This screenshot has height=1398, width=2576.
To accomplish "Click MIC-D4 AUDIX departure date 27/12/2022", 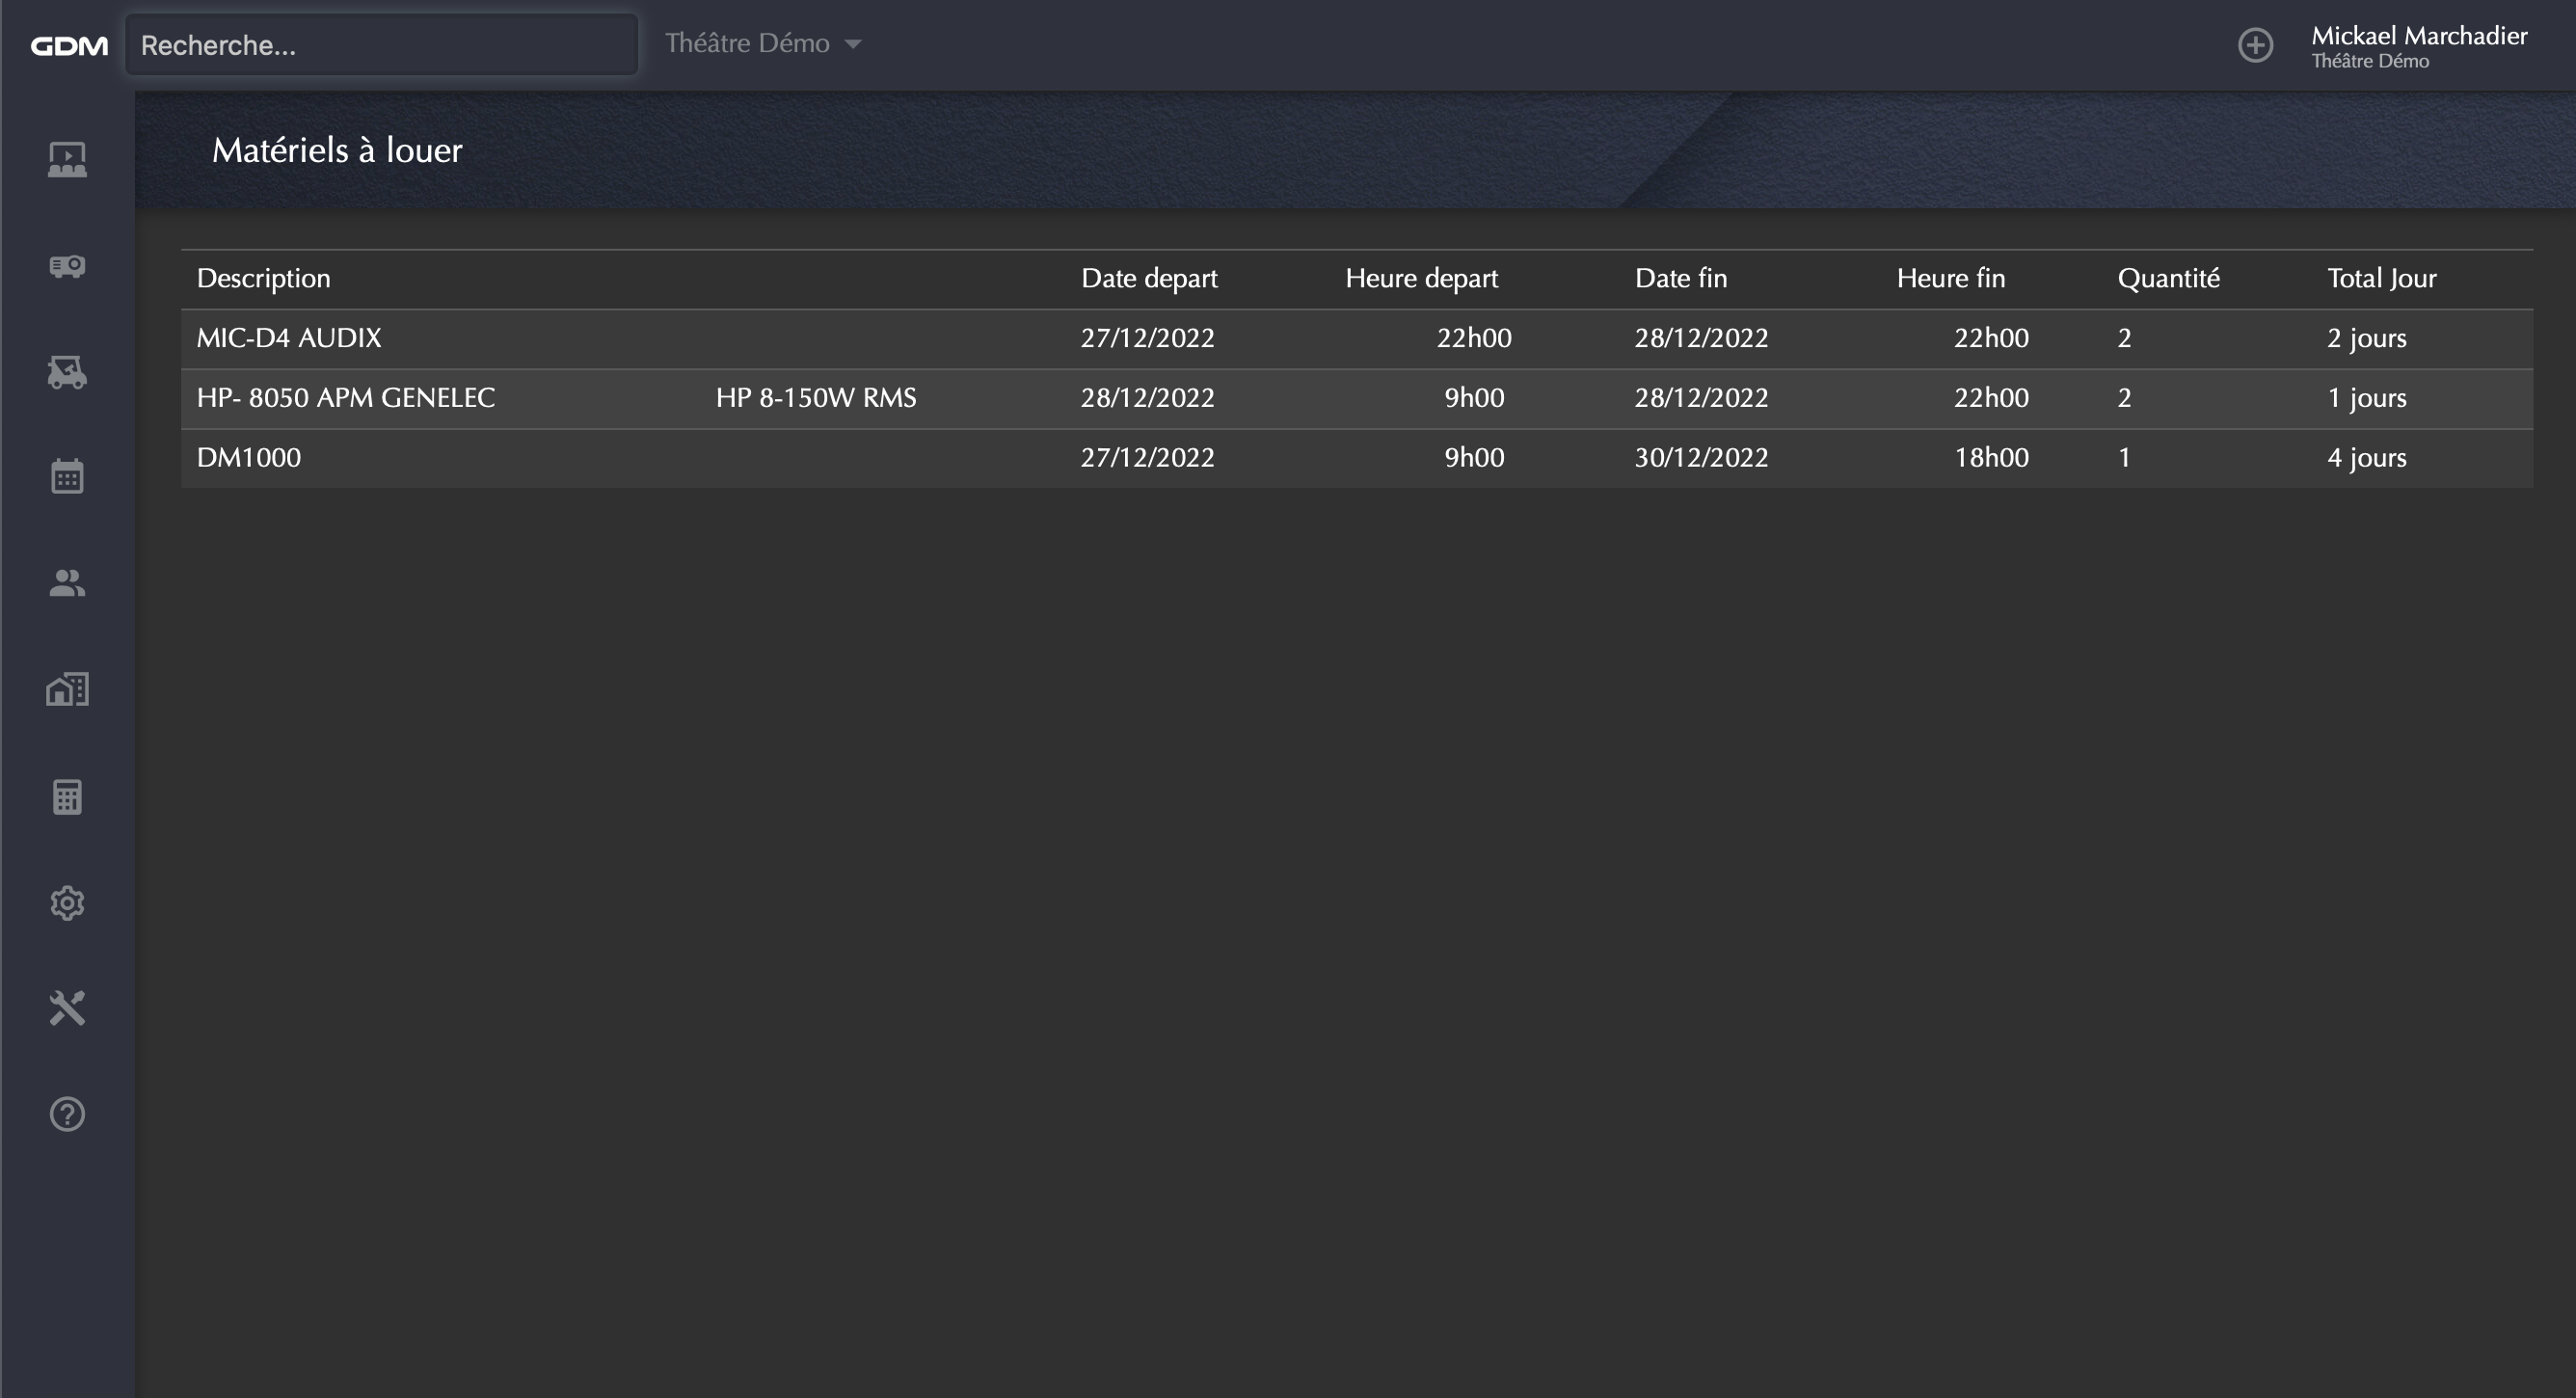I will [x=1147, y=338].
